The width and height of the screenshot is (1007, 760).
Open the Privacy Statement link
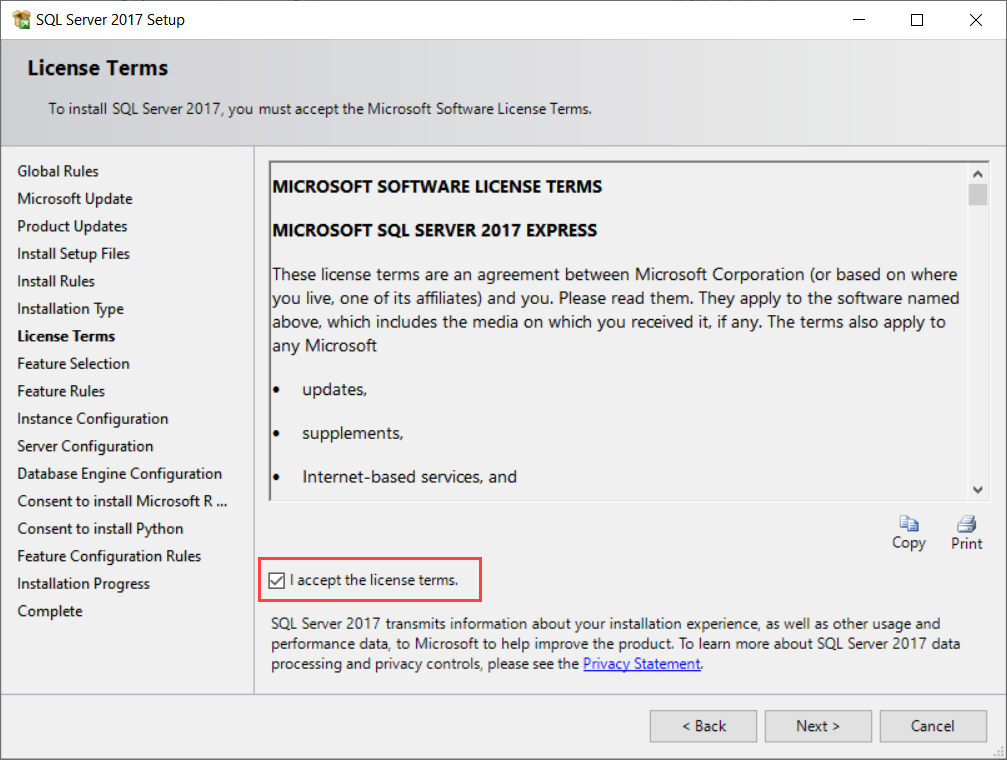(641, 663)
